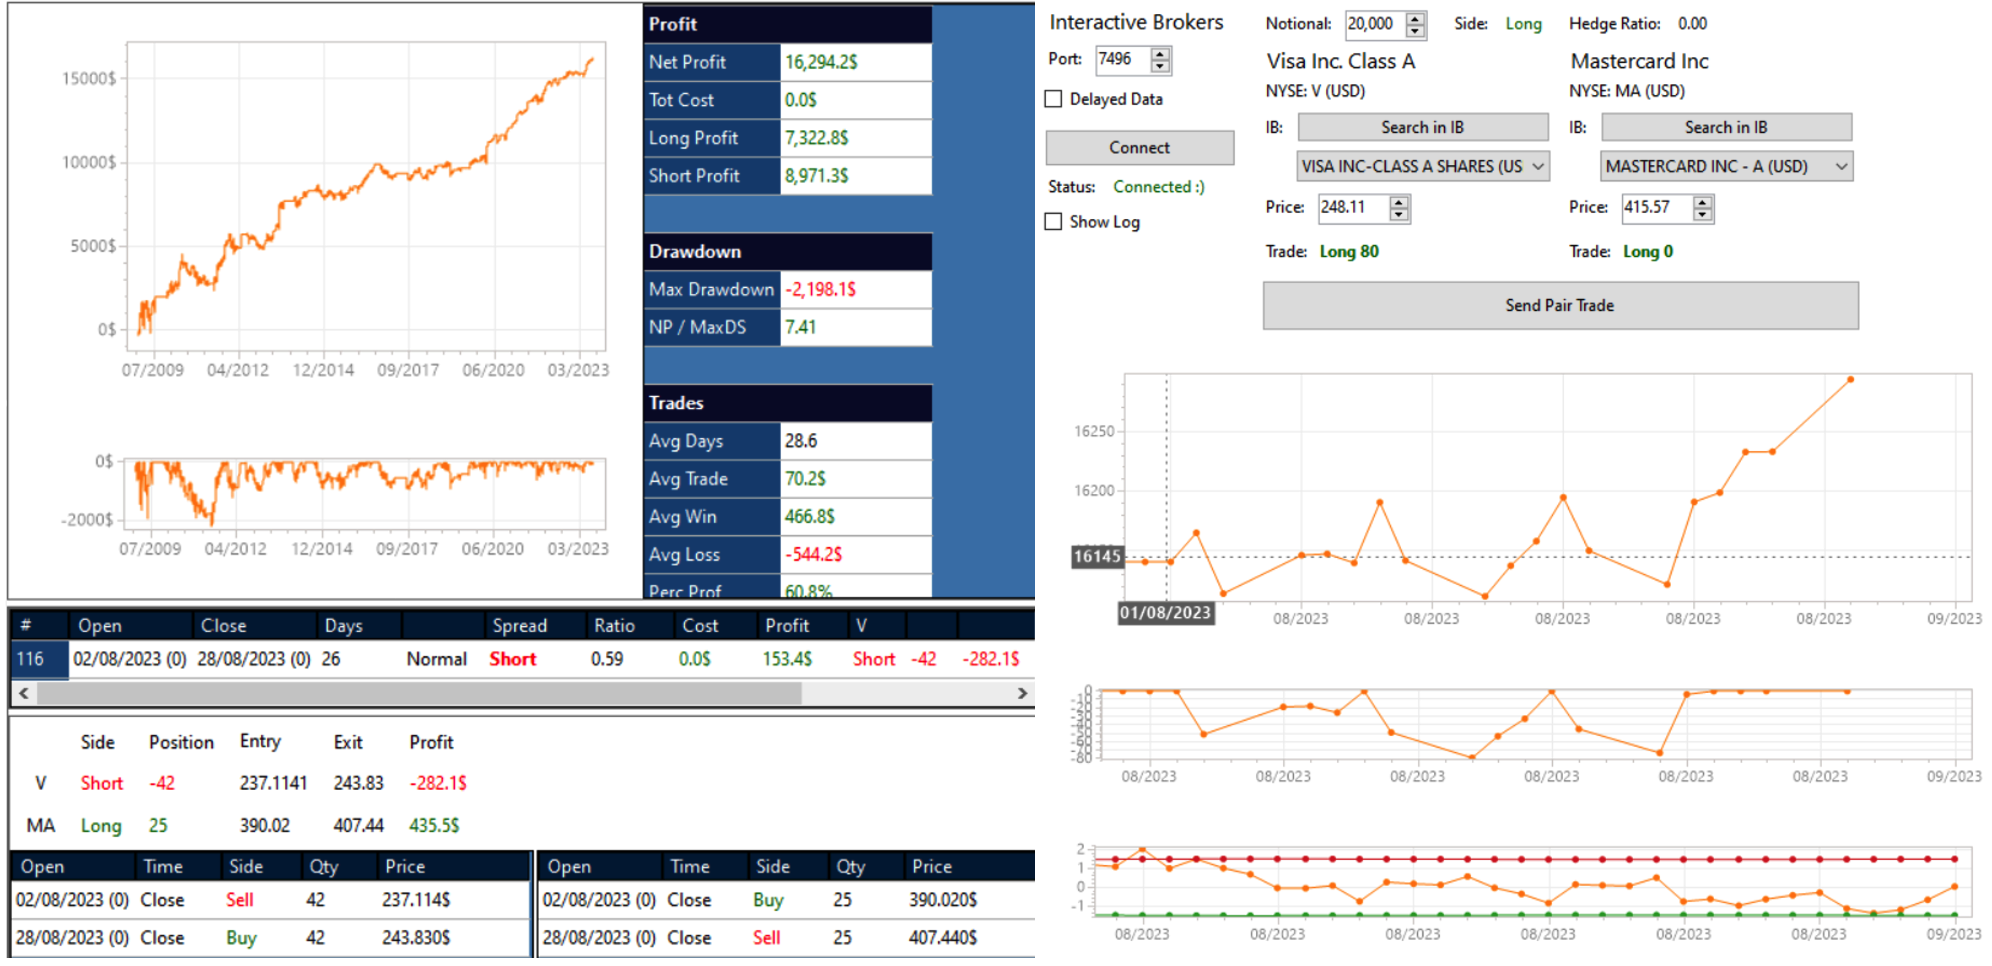Click the Avg Trade value 70.2$
The height and width of the screenshot is (966, 1992).
click(805, 479)
